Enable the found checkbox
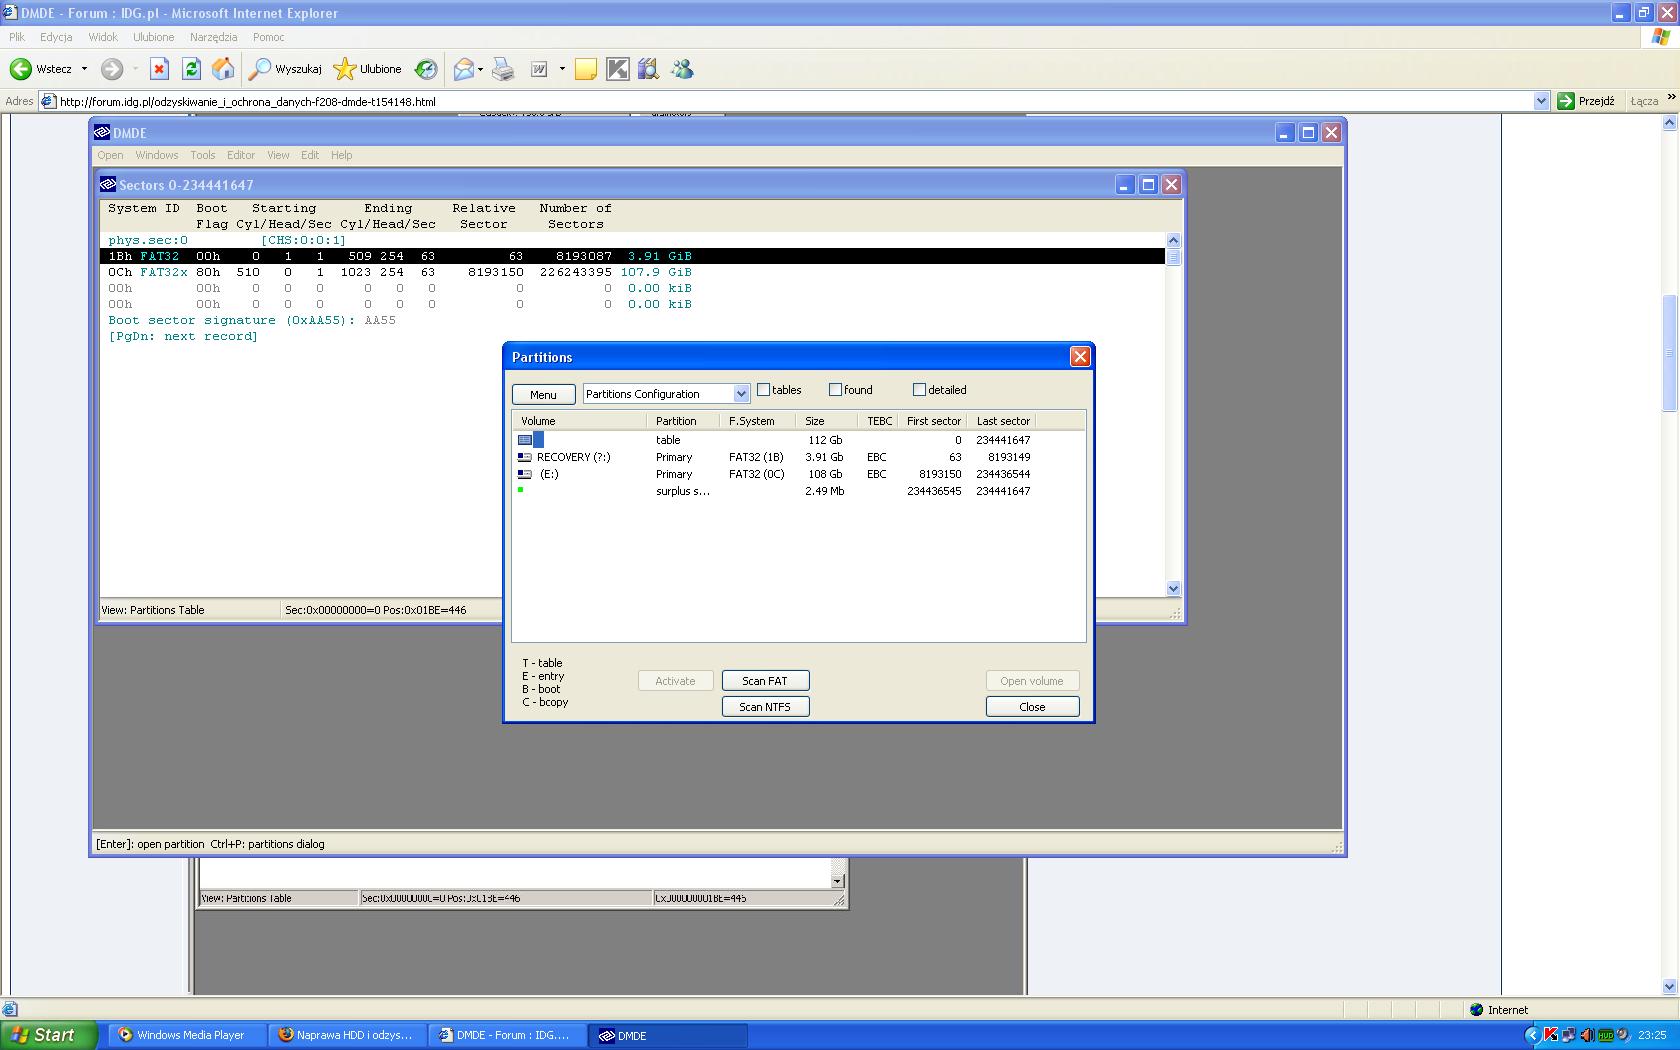 click(836, 390)
